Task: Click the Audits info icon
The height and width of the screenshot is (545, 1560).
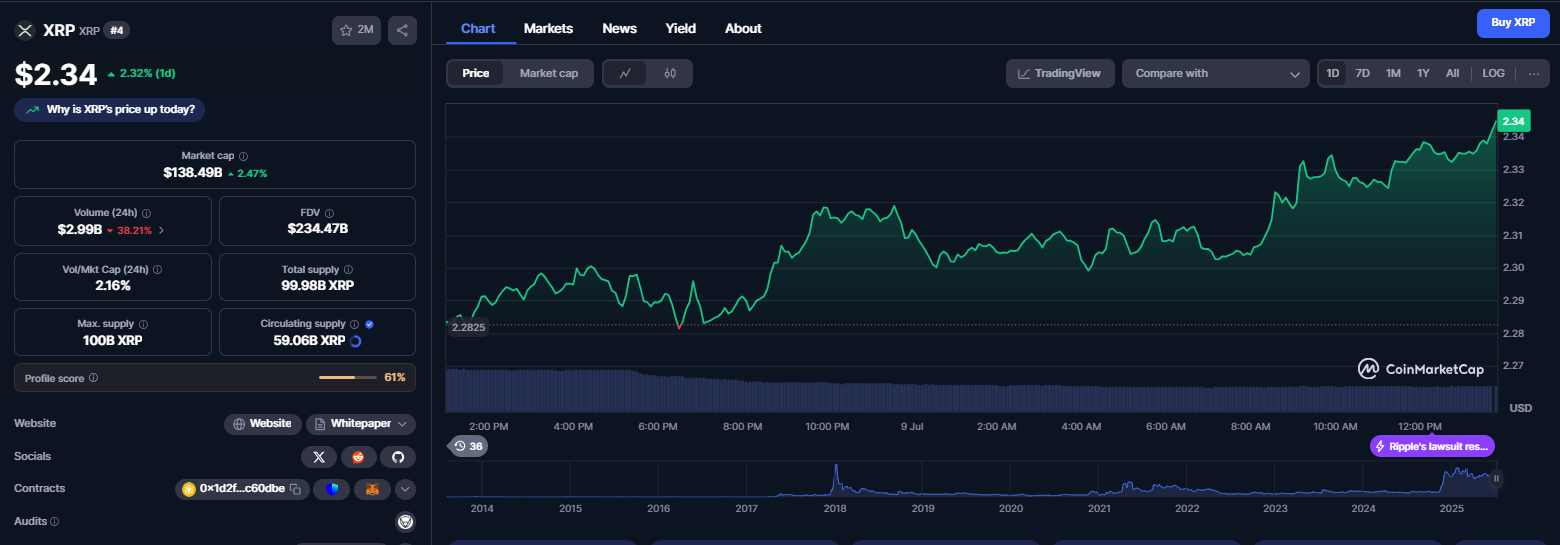Action: (54, 522)
